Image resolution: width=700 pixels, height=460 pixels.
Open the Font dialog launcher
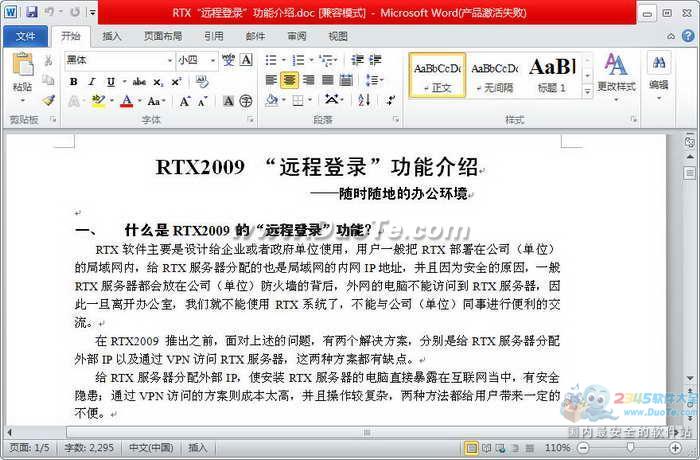pos(250,120)
